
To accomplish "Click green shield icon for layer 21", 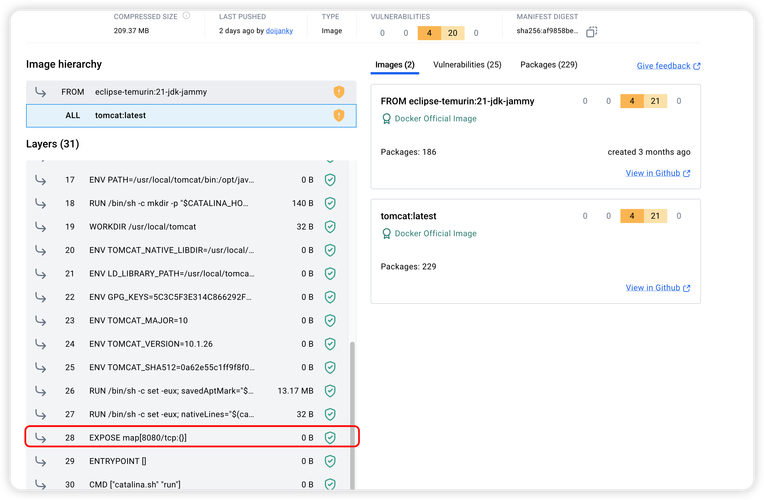I will tap(330, 273).
